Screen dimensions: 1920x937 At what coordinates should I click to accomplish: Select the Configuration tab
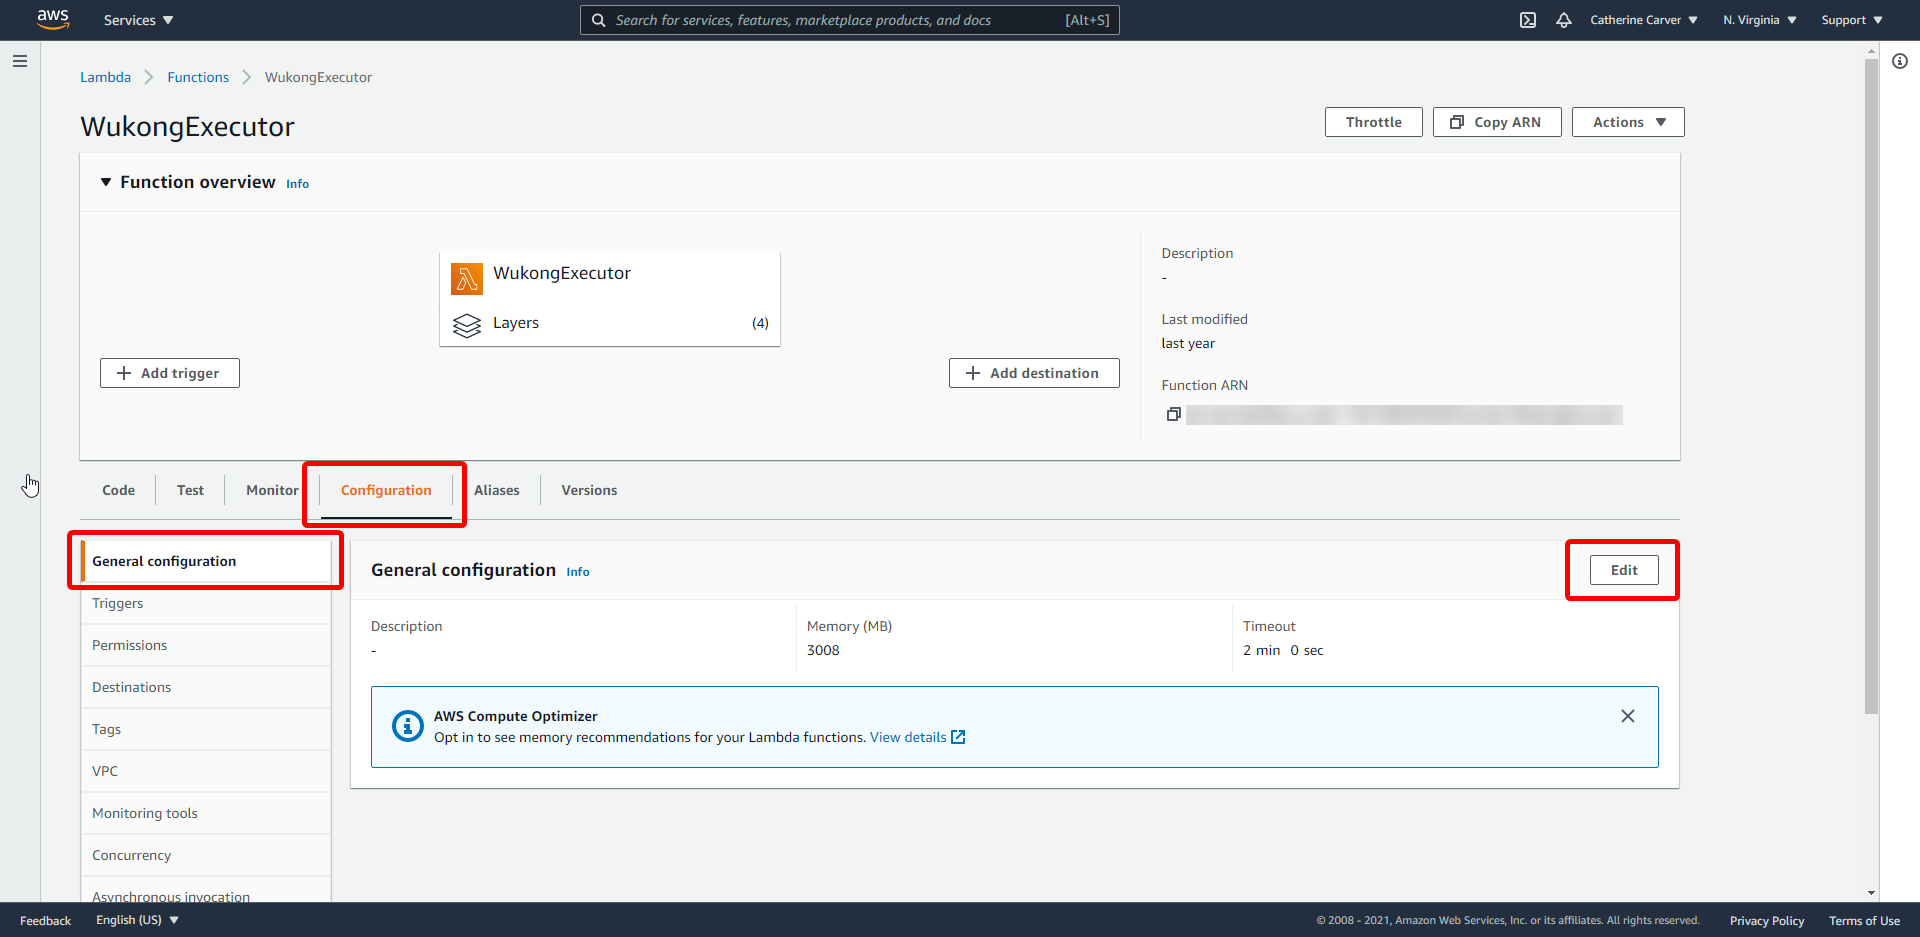(x=386, y=490)
